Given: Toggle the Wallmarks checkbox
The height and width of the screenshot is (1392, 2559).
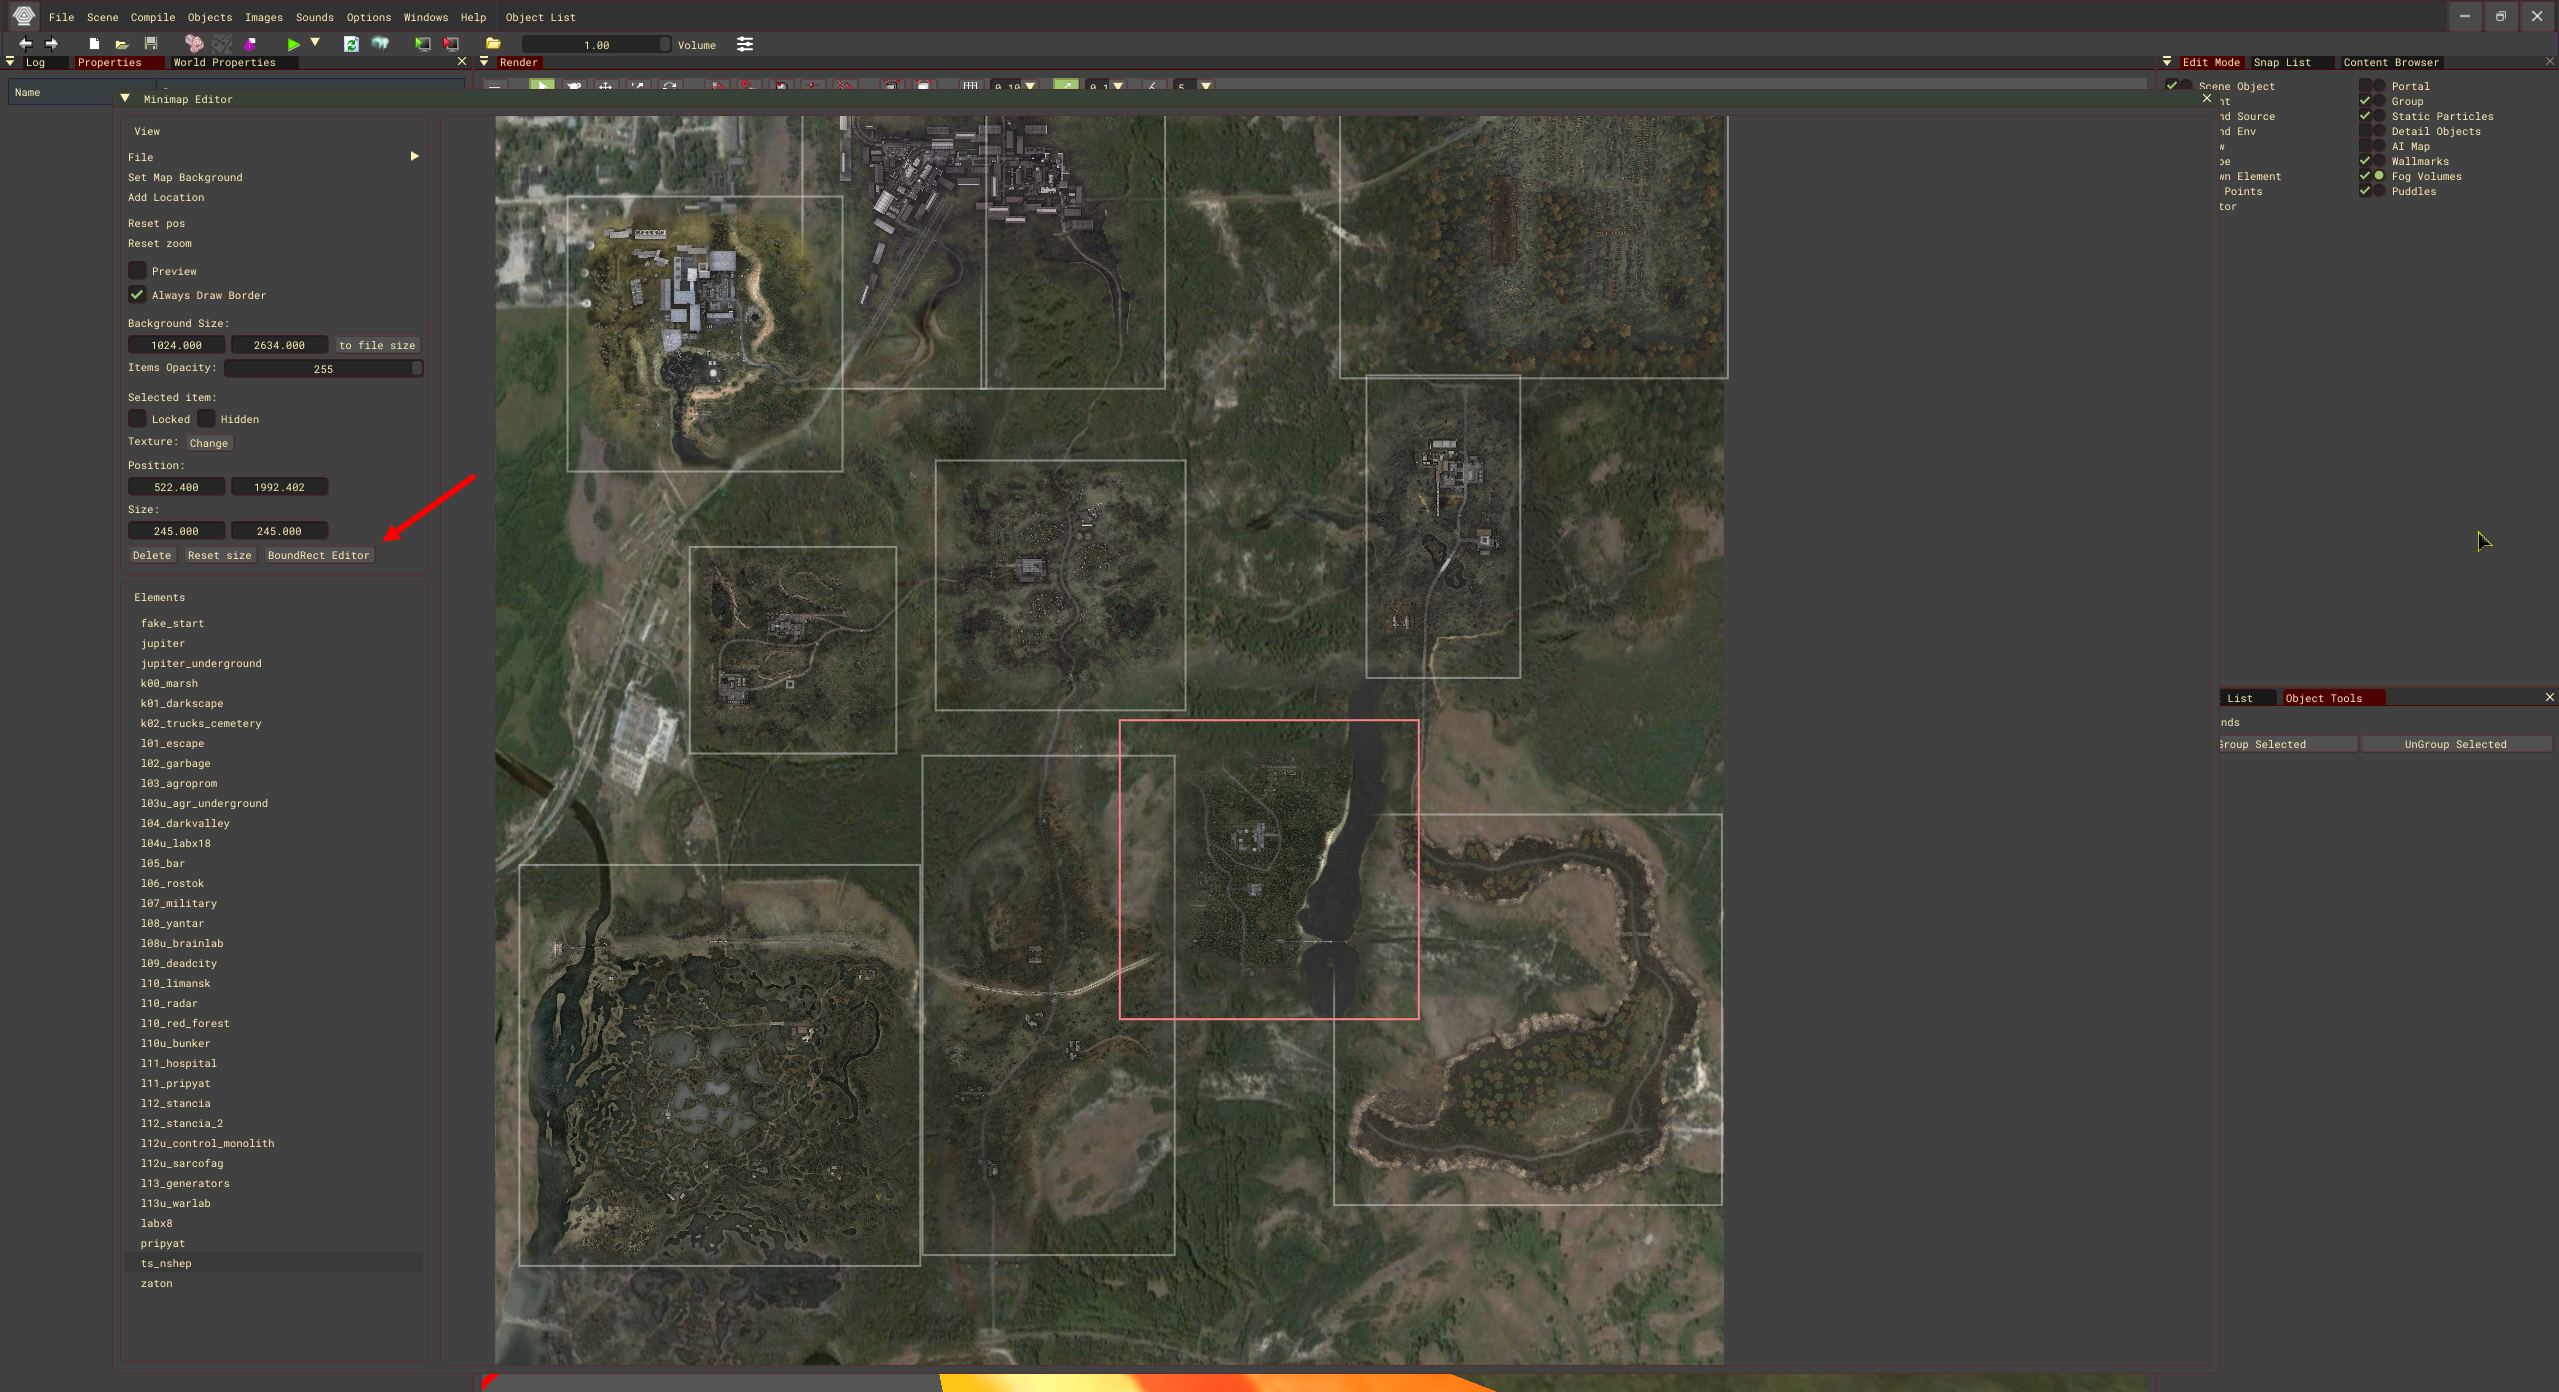Looking at the screenshot, I should click(2365, 161).
